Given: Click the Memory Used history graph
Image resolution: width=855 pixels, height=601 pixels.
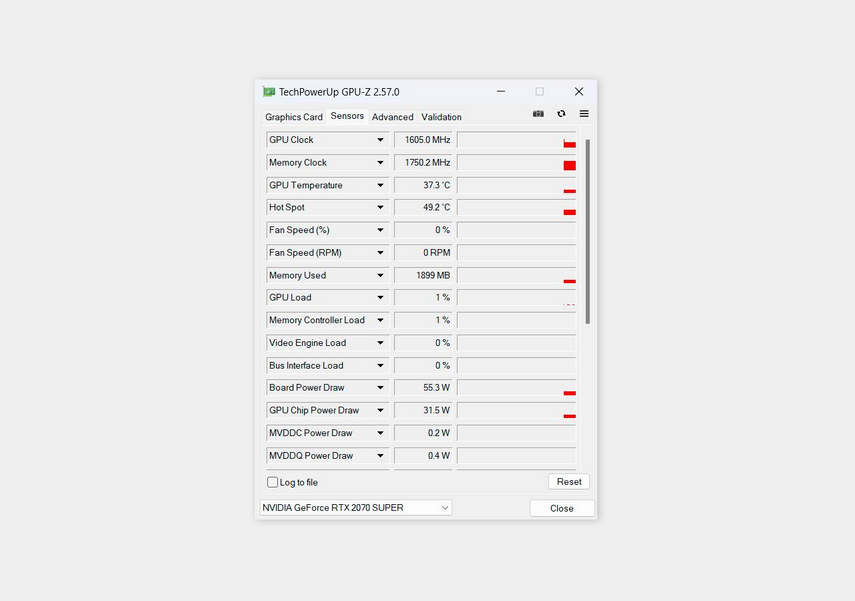Looking at the screenshot, I should pyautogui.click(x=516, y=275).
